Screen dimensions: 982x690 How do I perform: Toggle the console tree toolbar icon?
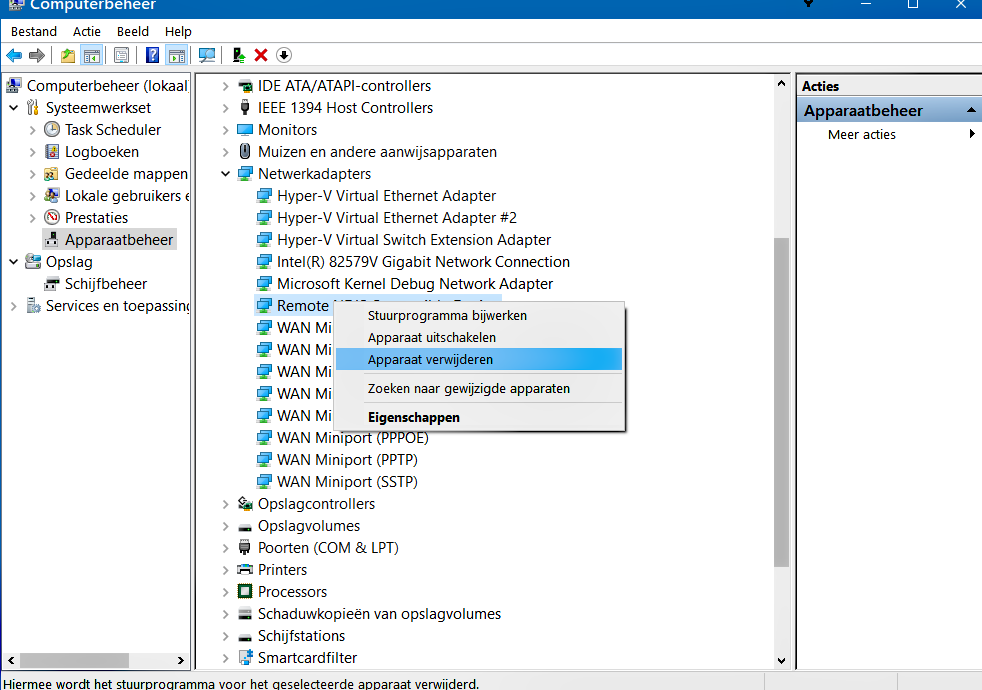coord(91,56)
